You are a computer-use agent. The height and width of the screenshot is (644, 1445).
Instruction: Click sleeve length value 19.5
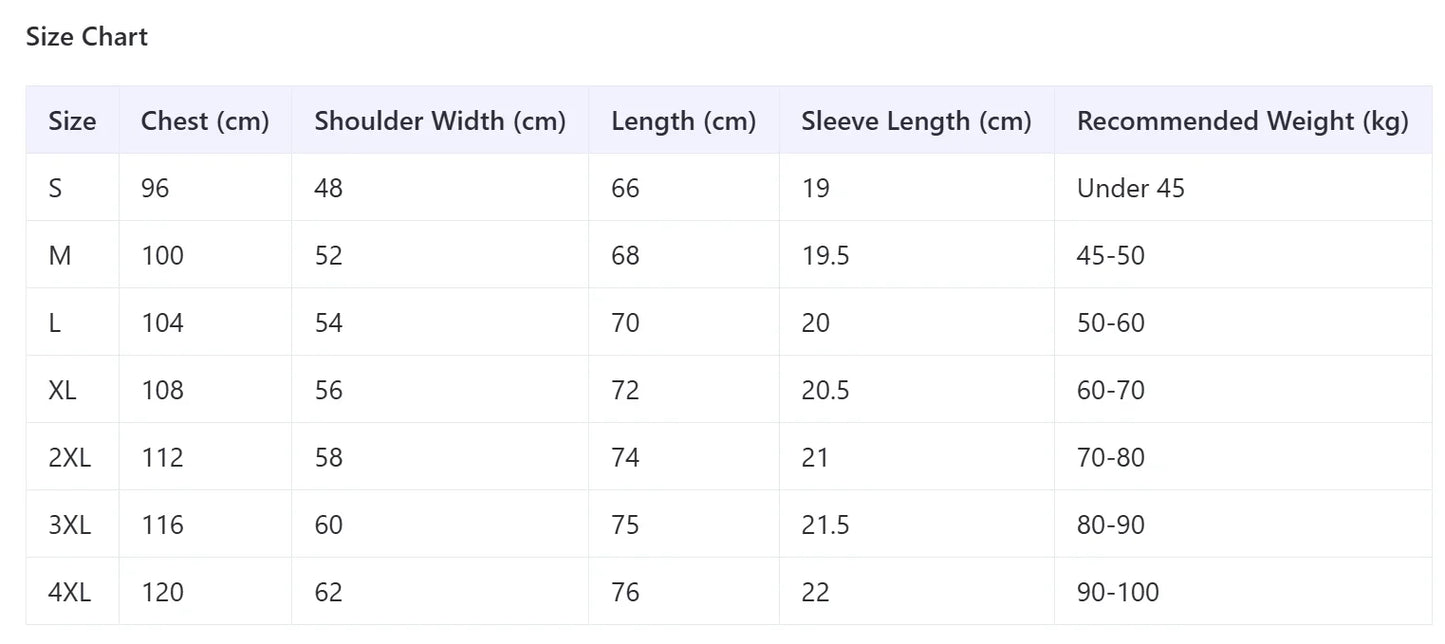click(825, 255)
